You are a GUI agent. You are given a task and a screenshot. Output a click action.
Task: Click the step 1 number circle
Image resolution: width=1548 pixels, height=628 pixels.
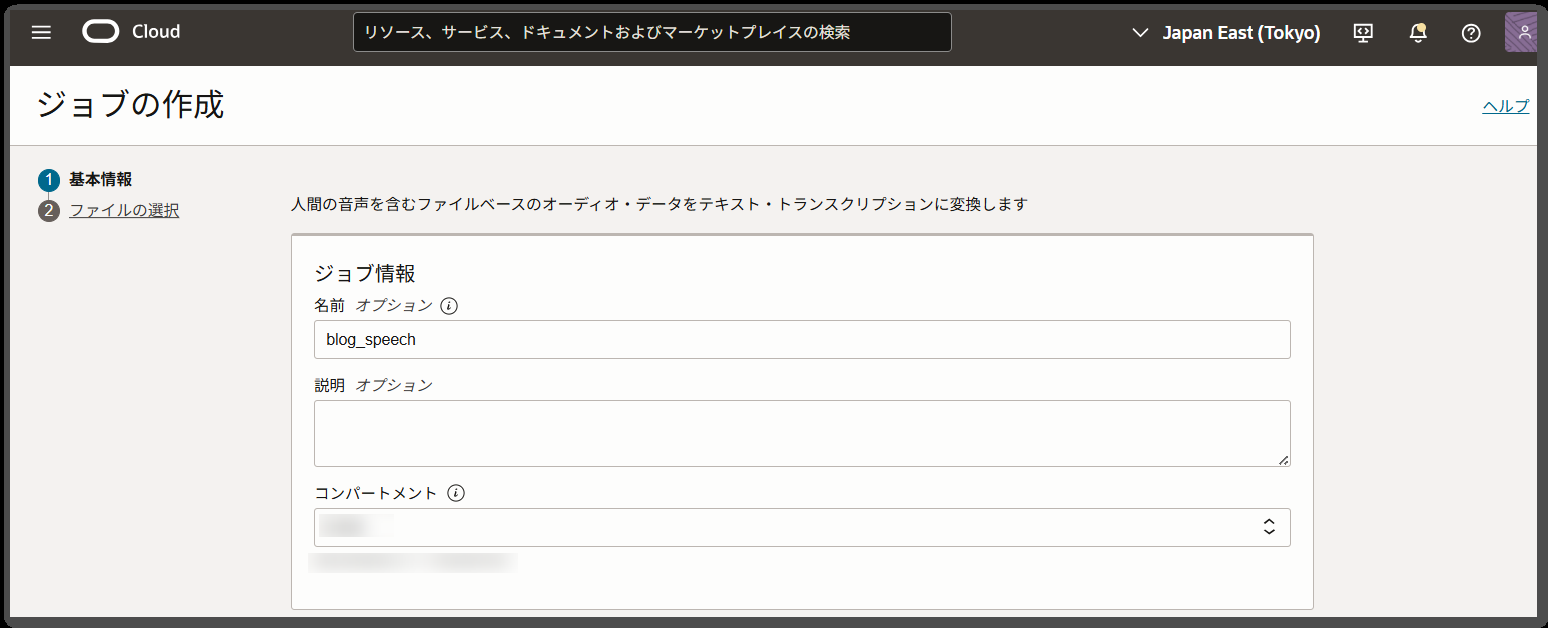point(49,180)
